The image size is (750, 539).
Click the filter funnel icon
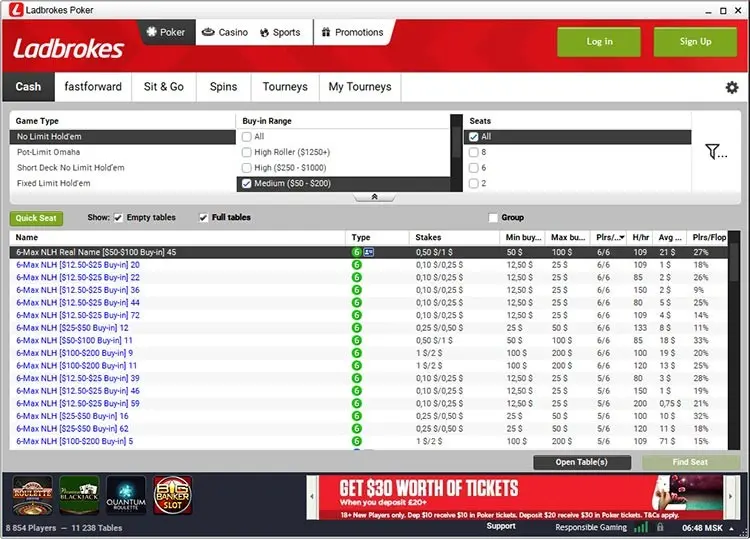point(715,152)
